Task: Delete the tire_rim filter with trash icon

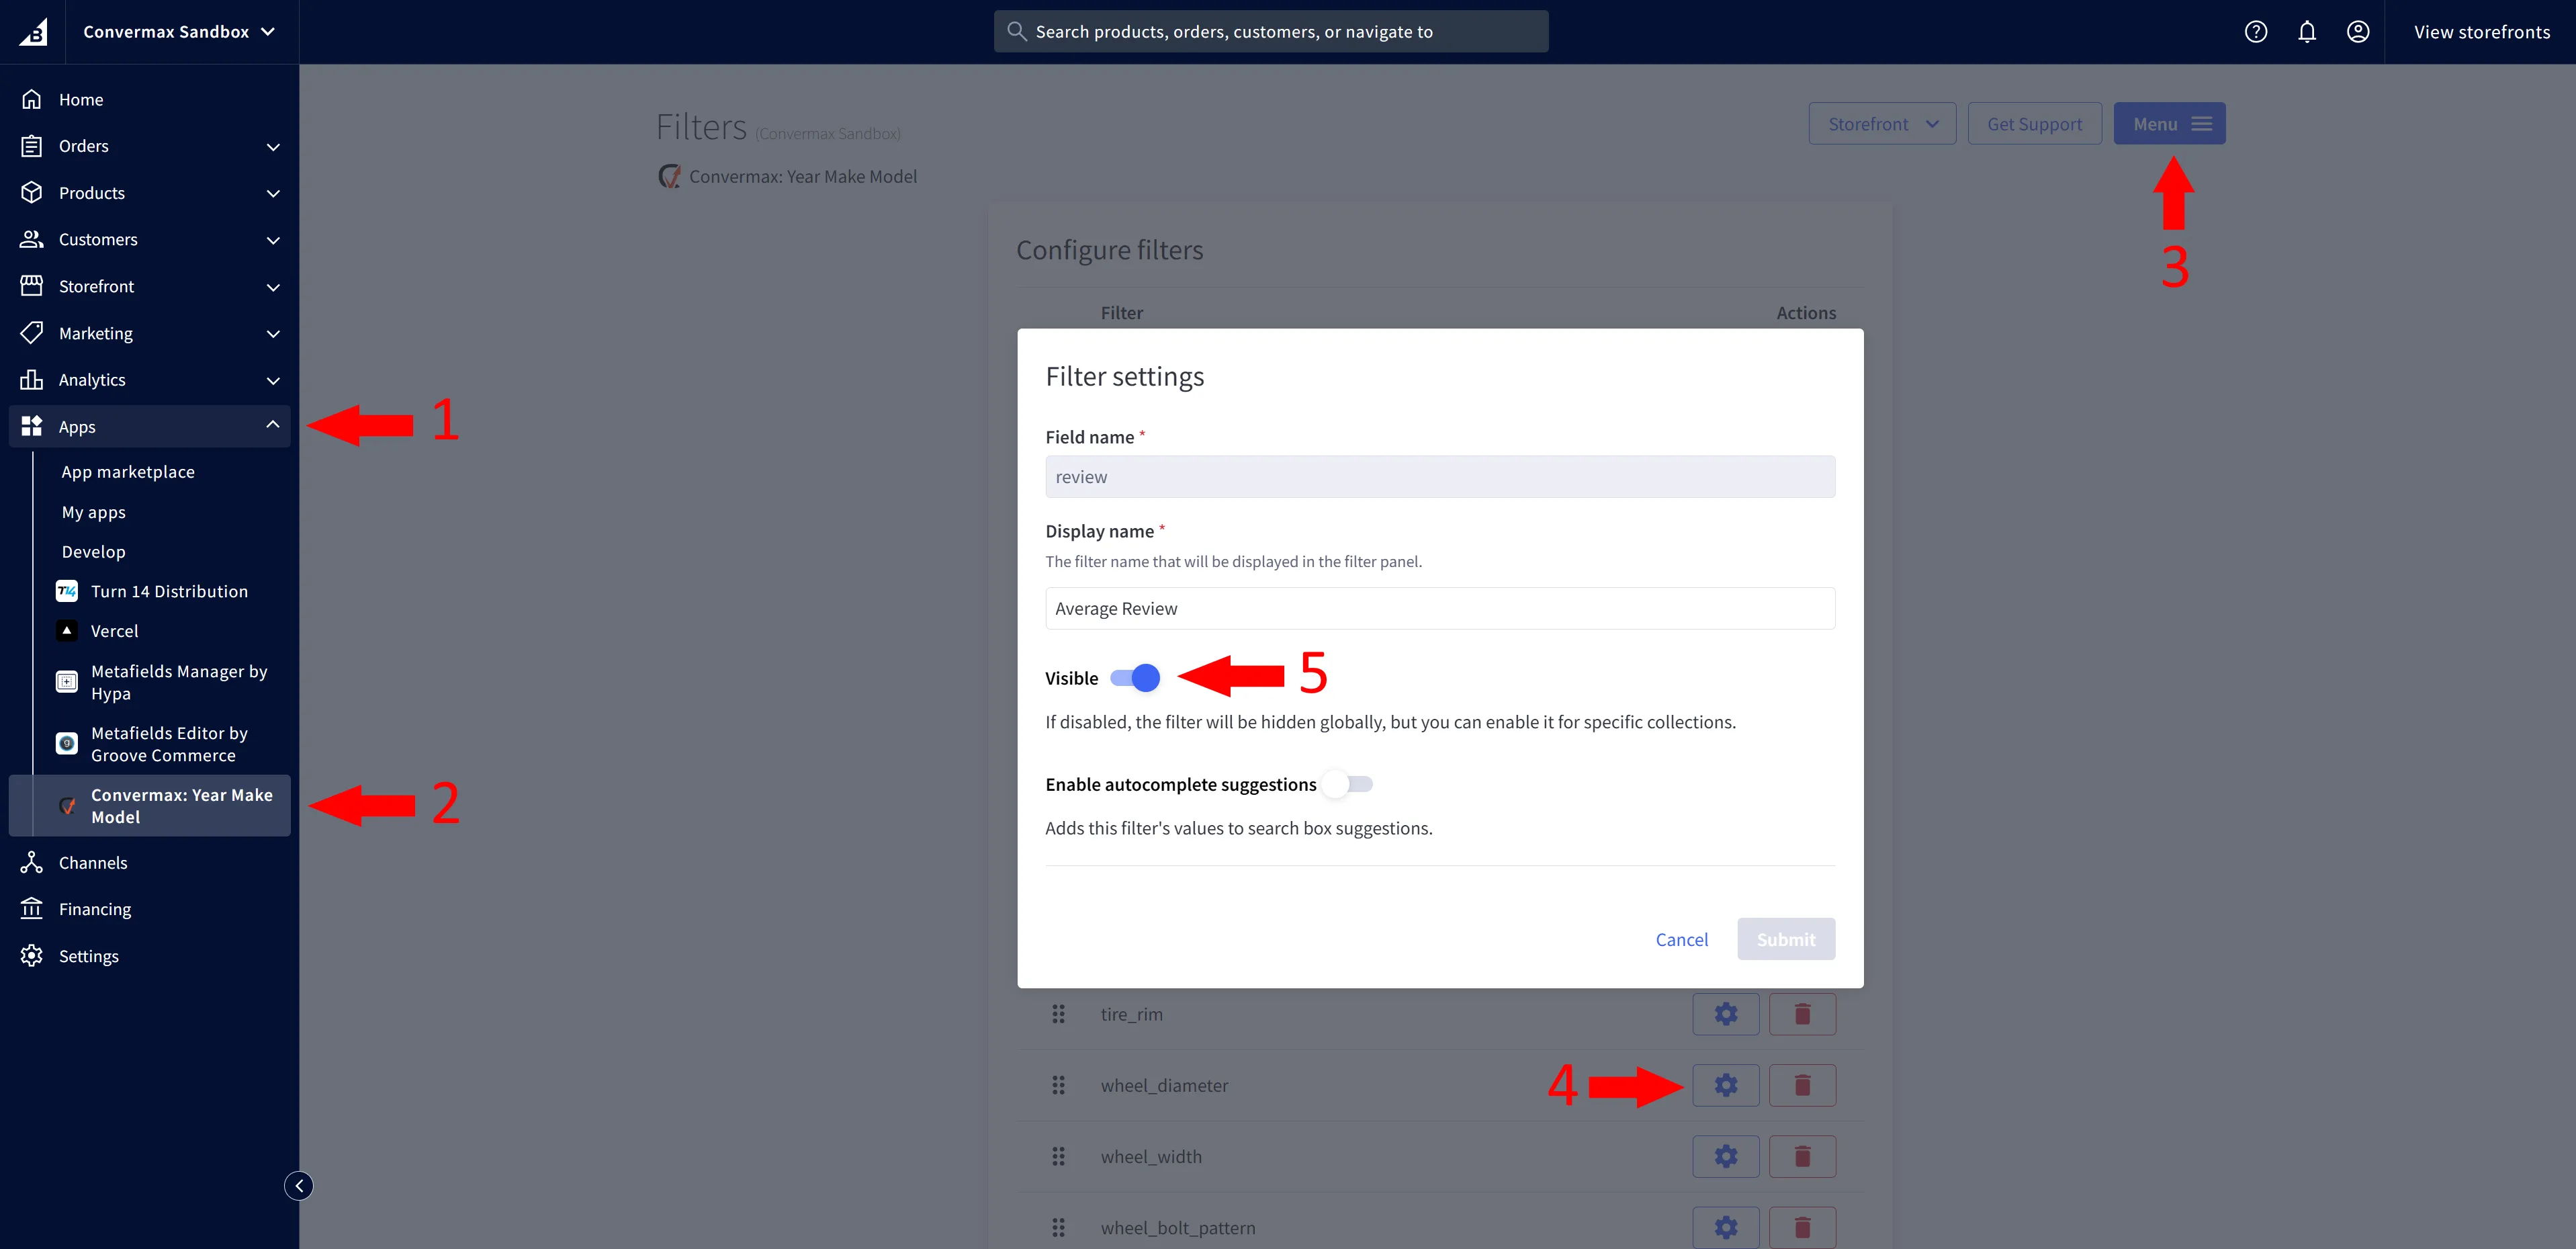Action: [1801, 1014]
